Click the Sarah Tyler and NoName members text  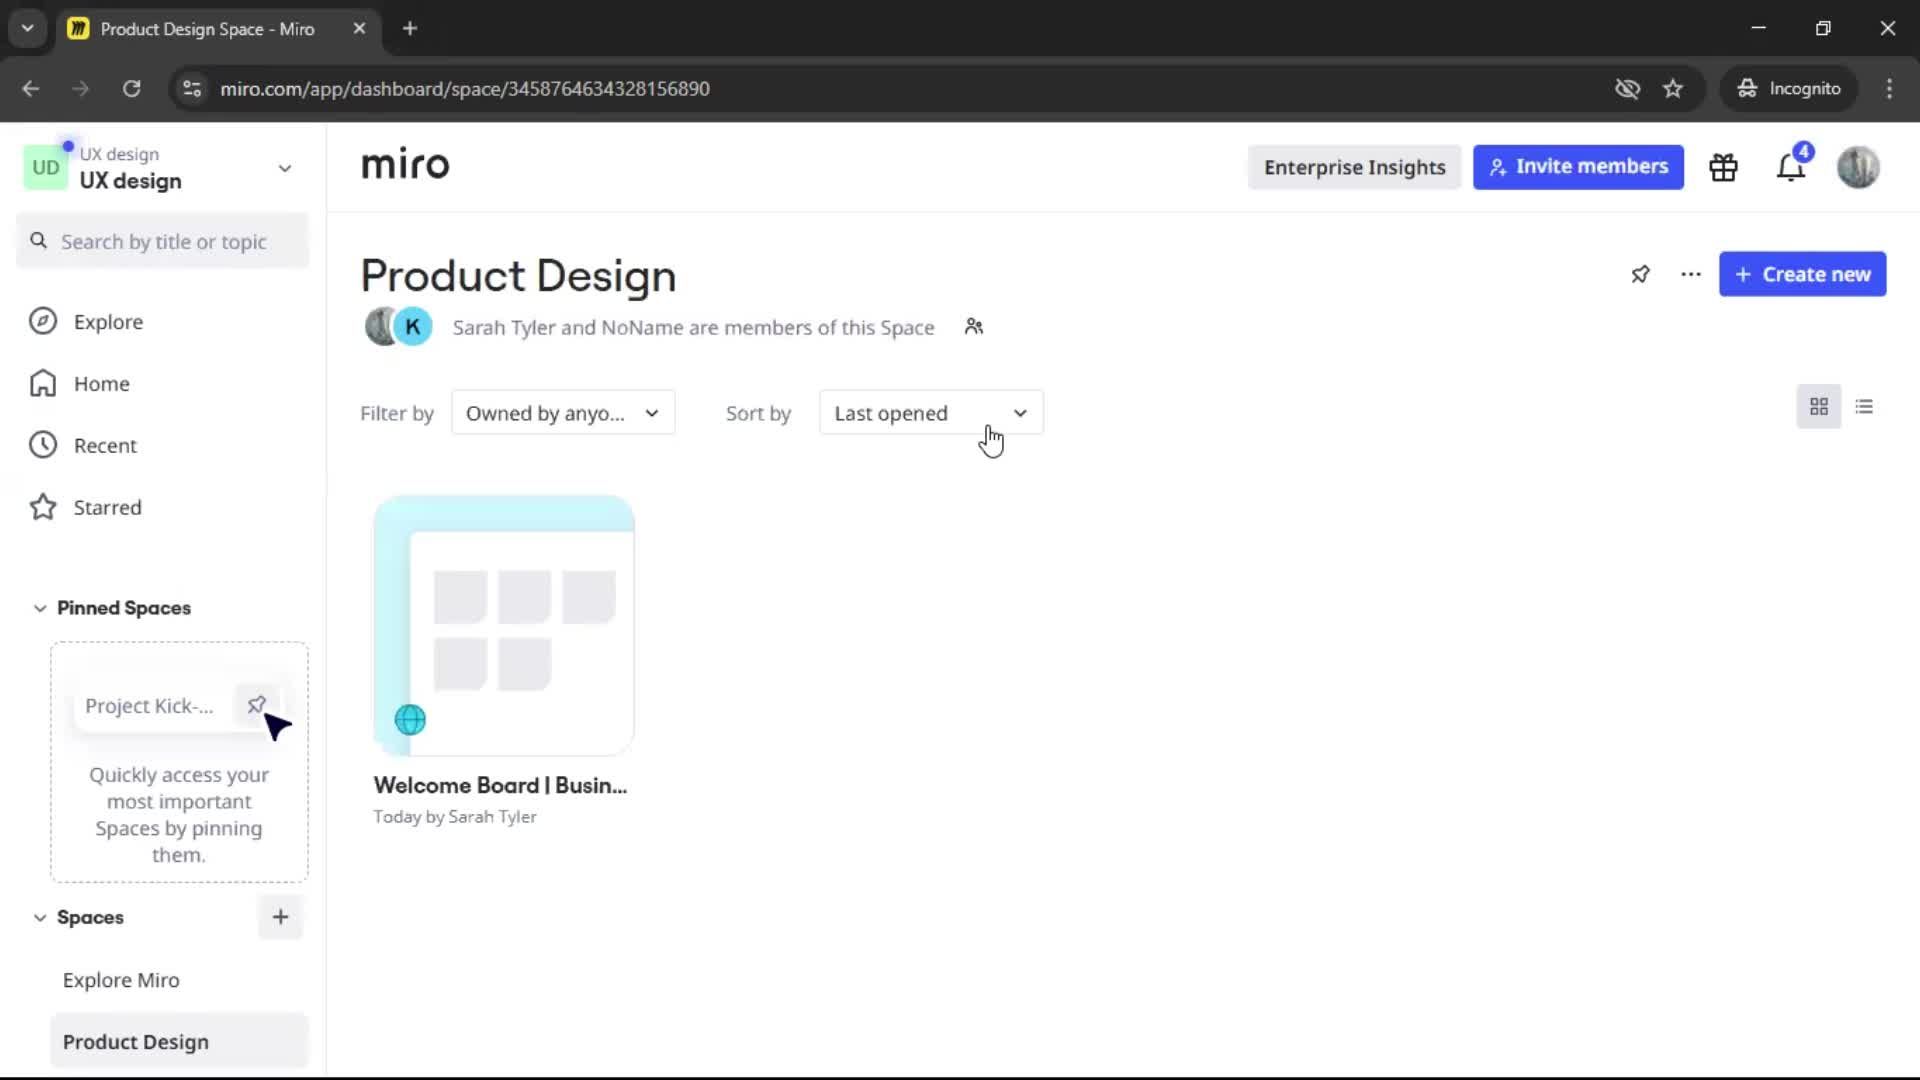(693, 327)
